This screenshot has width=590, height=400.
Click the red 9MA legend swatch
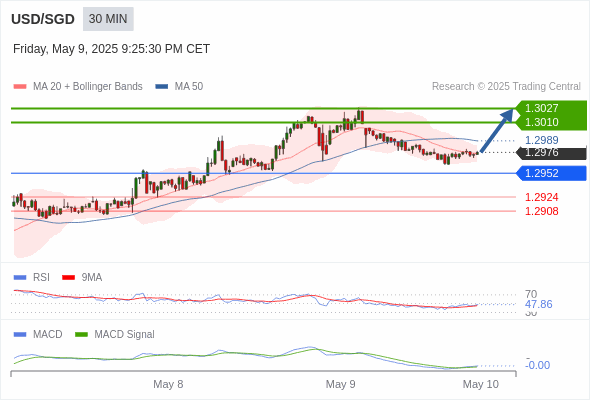pyautogui.click(x=68, y=278)
